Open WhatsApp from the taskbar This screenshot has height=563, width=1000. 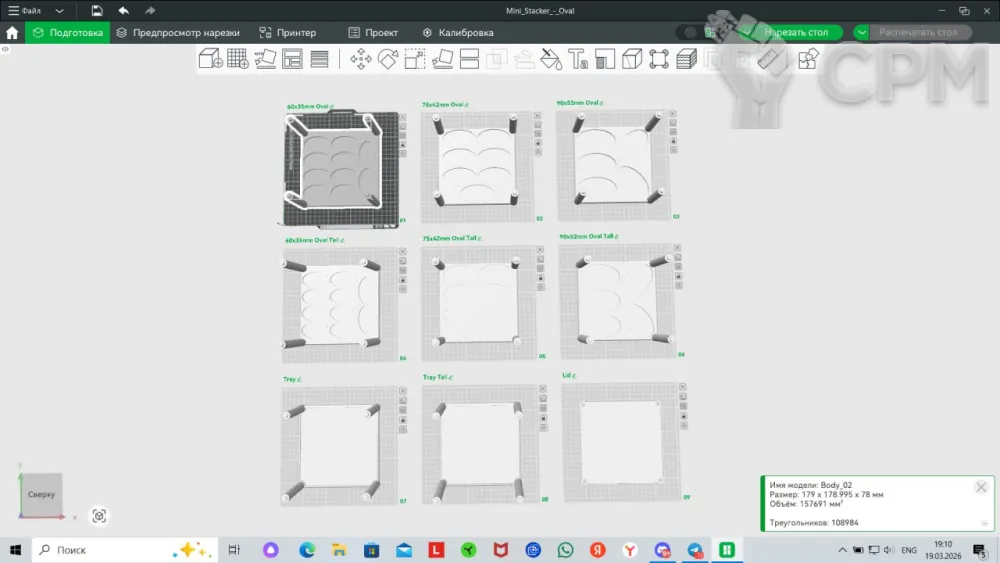point(565,550)
